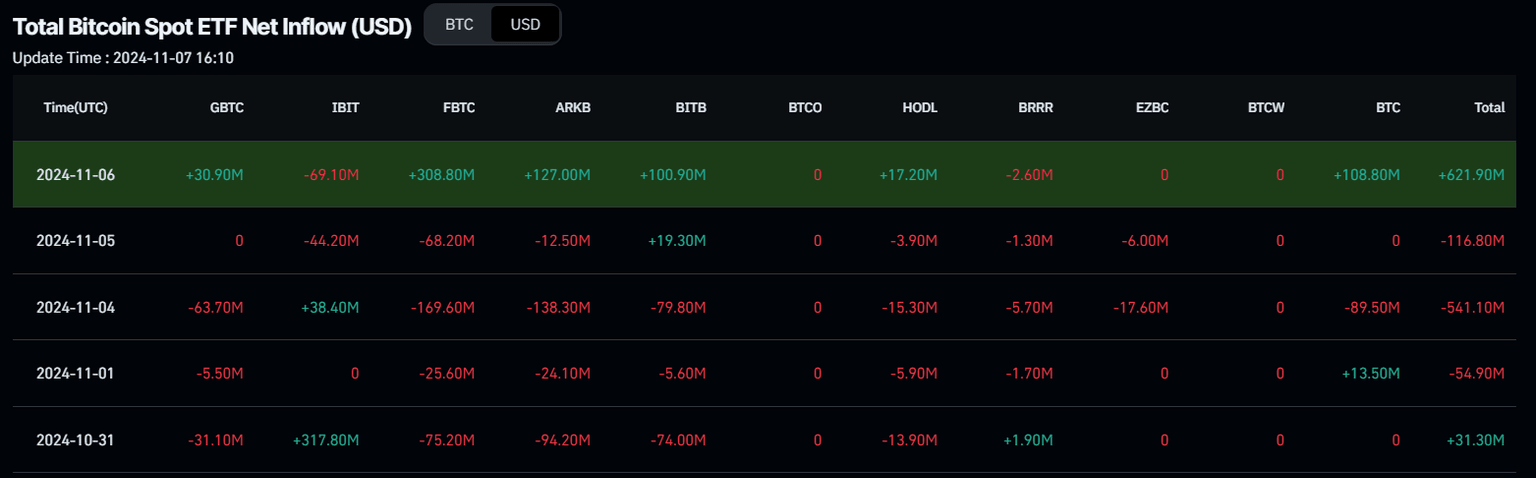Click the -541.10M total value
Screen dimensions: 1536x478
(x=1472, y=307)
